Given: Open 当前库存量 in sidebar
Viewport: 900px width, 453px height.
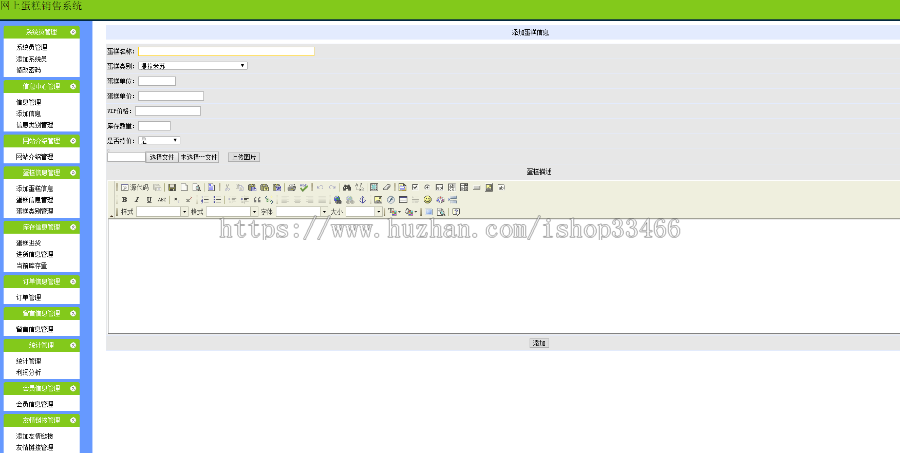Looking at the screenshot, I should (x=31, y=266).
